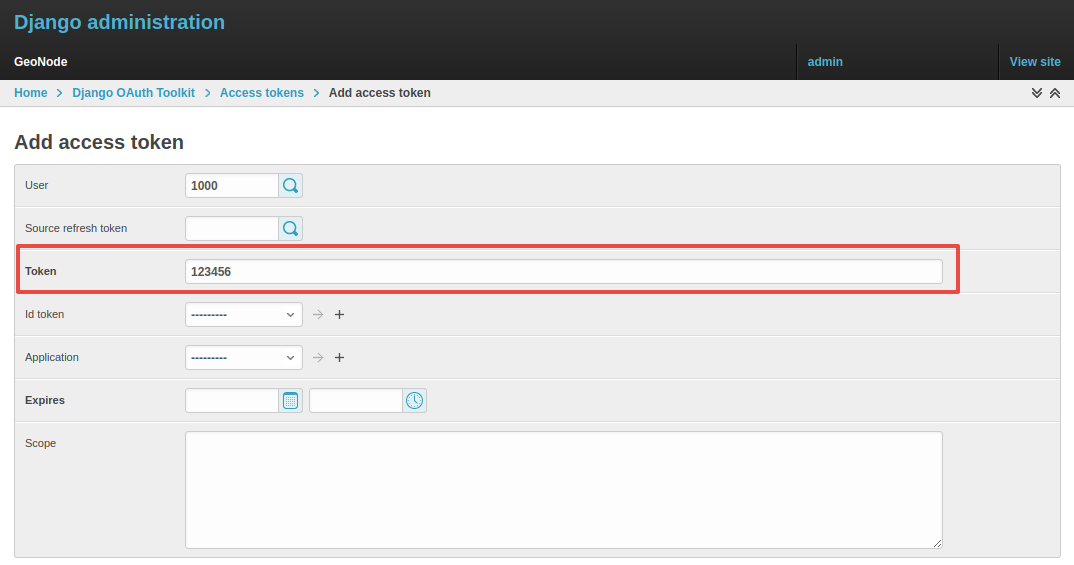Image resolution: width=1074 pixels, height=565 pixels.
Task: Click the View site link
Action: coord(1035,62)
